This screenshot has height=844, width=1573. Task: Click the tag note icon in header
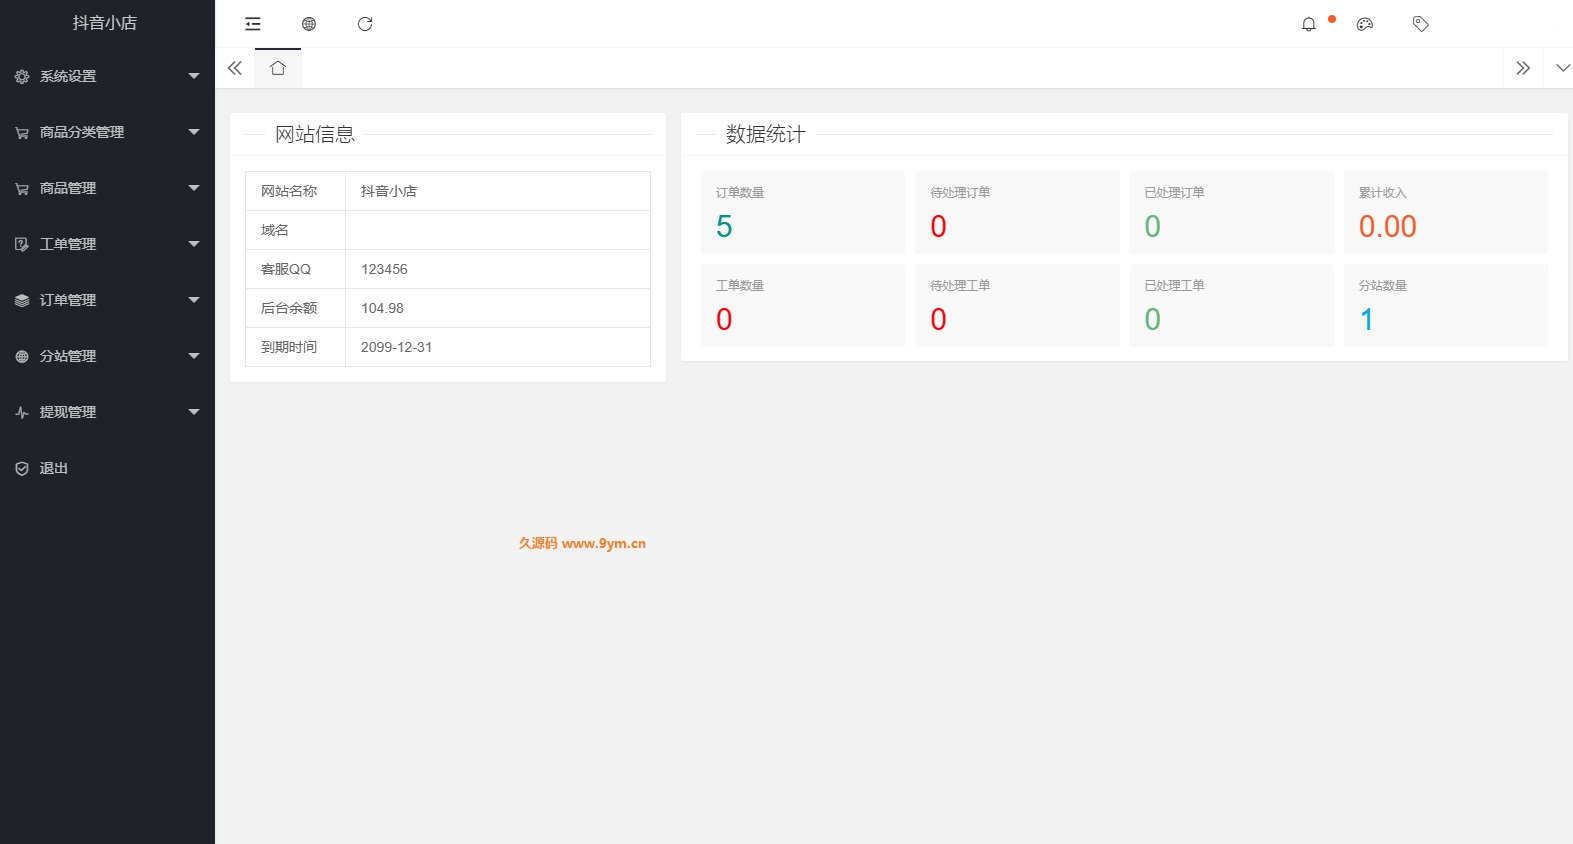1421,24
